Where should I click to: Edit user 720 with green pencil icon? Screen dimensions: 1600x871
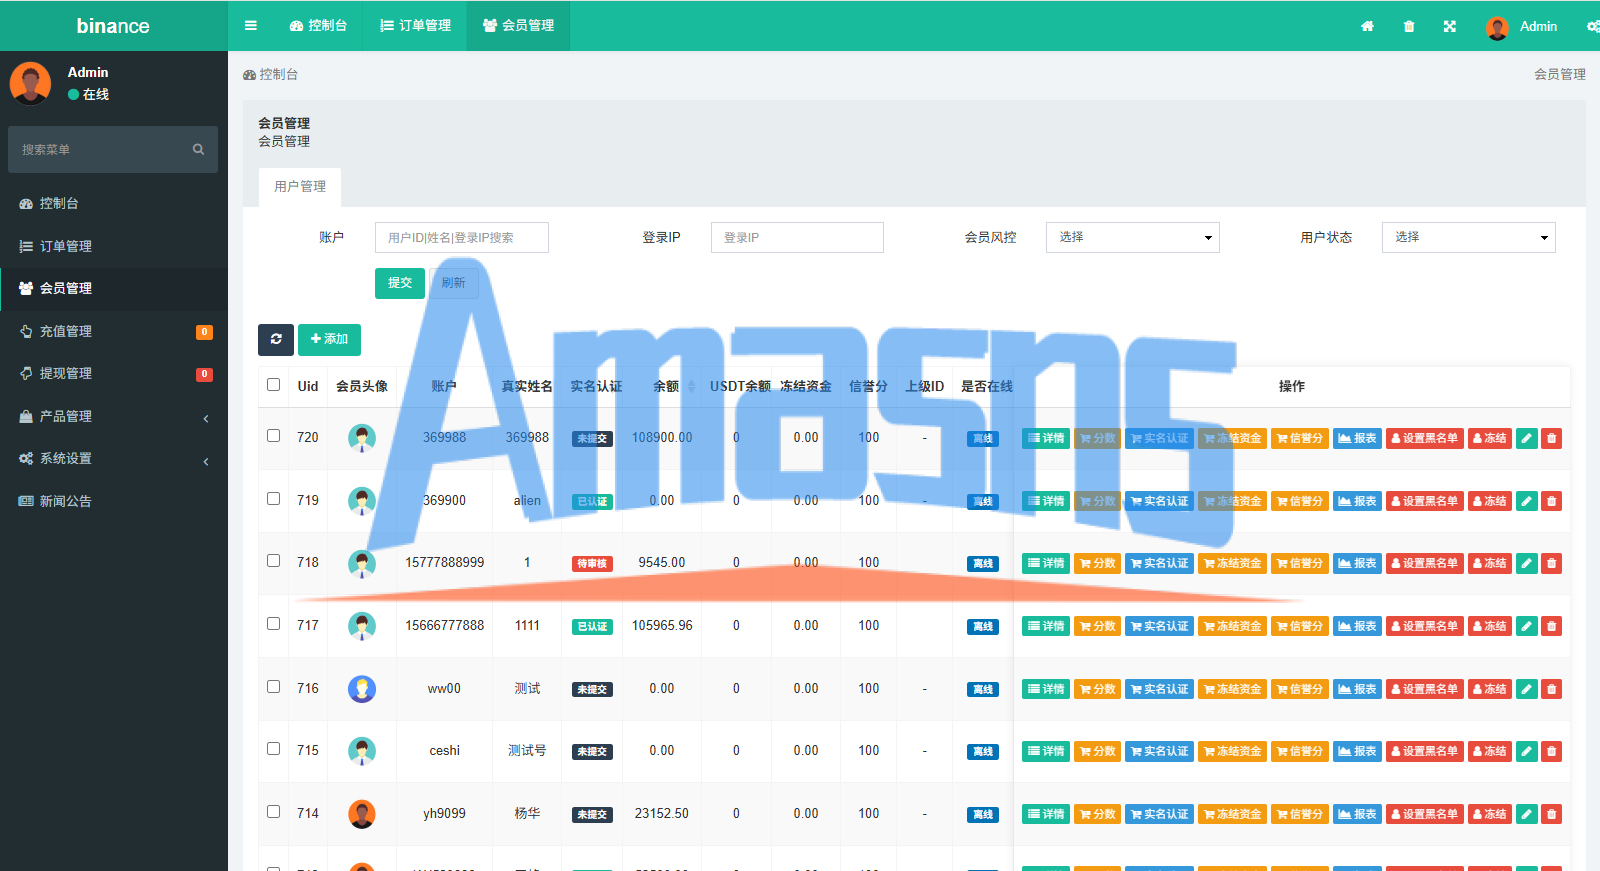pos(1526,438)
